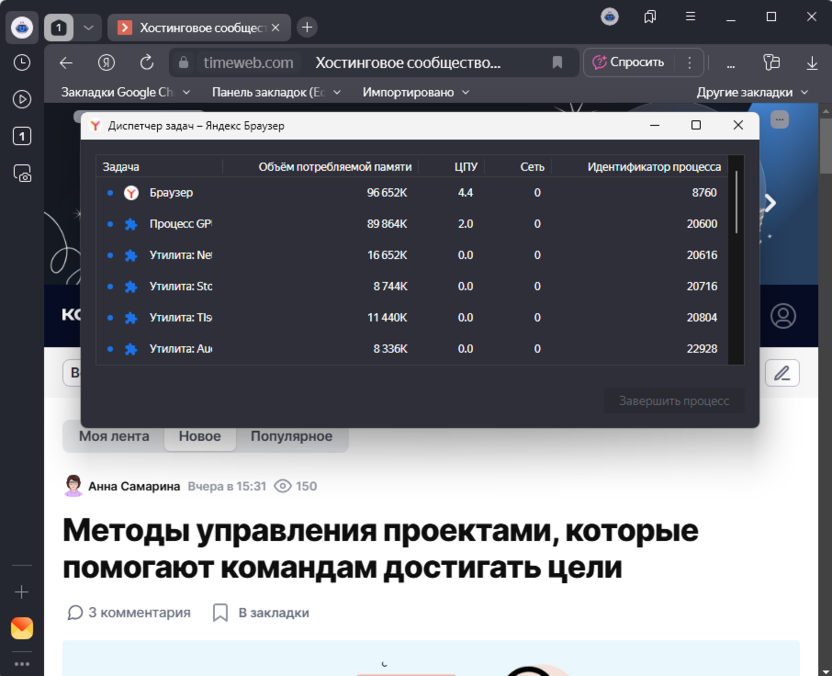Open the sidebar panel toggle icon in toolbar
Viewport: 832px width, 676px height.
[771, 63]
